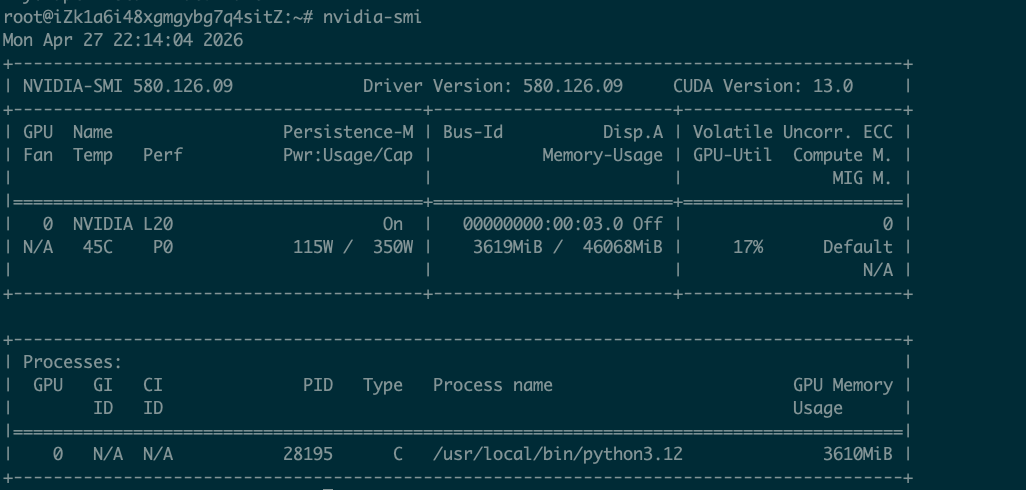This screenshot has width=1026, height=490.
Task: Click the Fan value N/A
Action: (x=38, y=247)
